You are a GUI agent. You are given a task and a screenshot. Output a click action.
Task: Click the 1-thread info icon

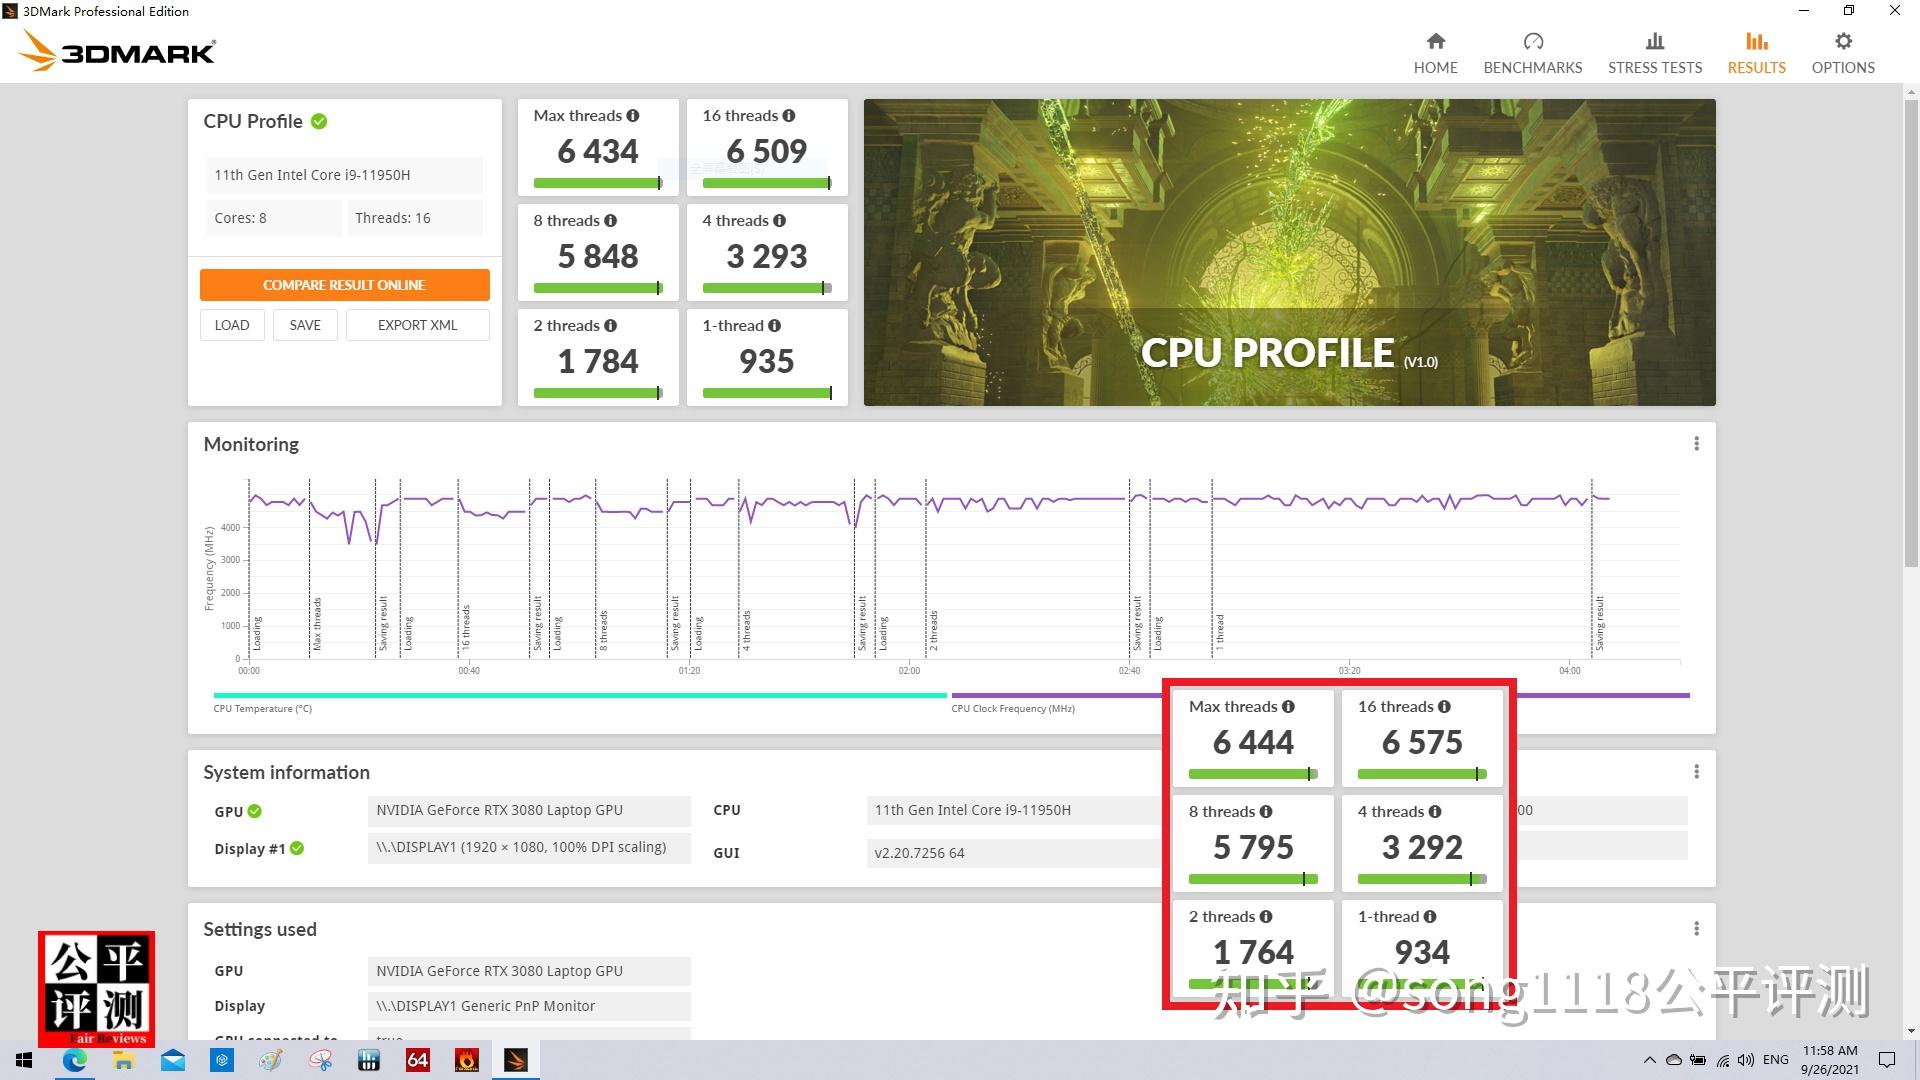click(x=775, y=326)
